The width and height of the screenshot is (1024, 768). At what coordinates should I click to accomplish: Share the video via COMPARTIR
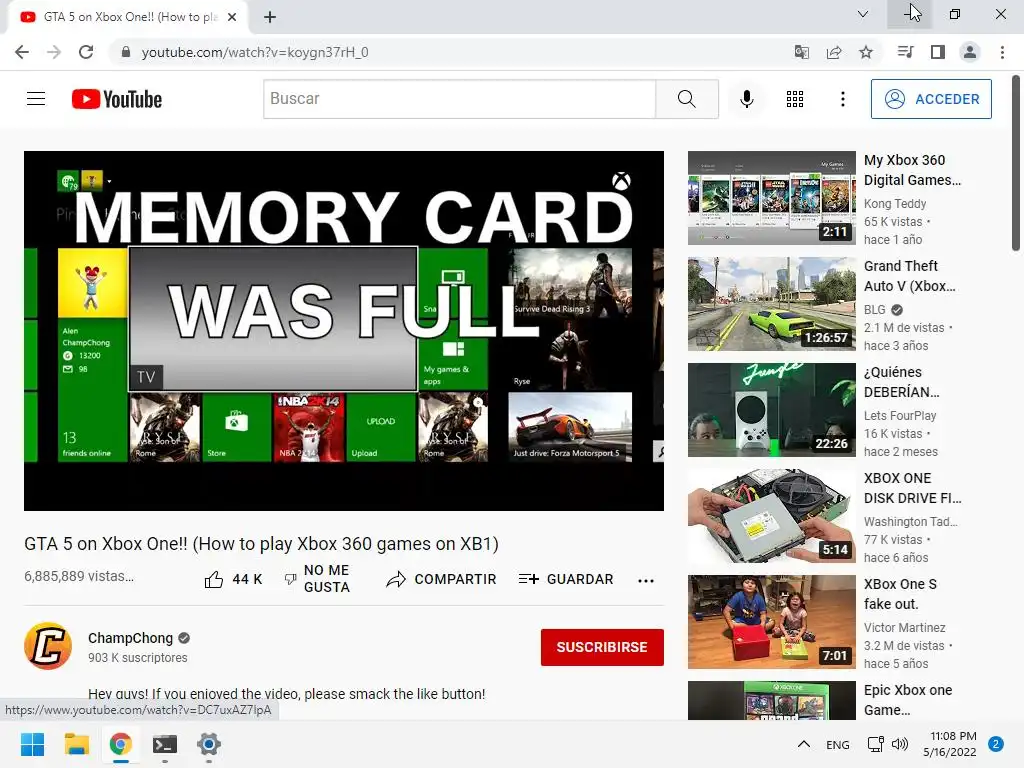pos(441,579)
